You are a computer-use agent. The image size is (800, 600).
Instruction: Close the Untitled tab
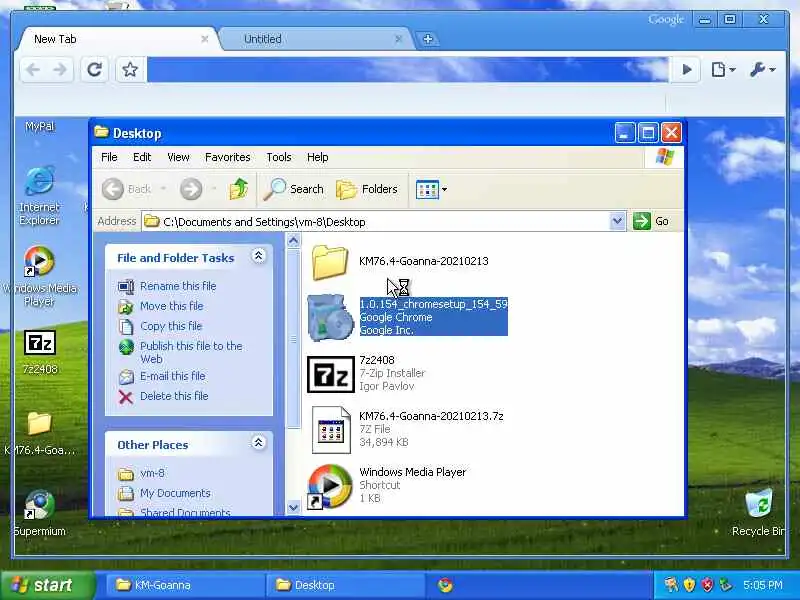tap(398, 39)
